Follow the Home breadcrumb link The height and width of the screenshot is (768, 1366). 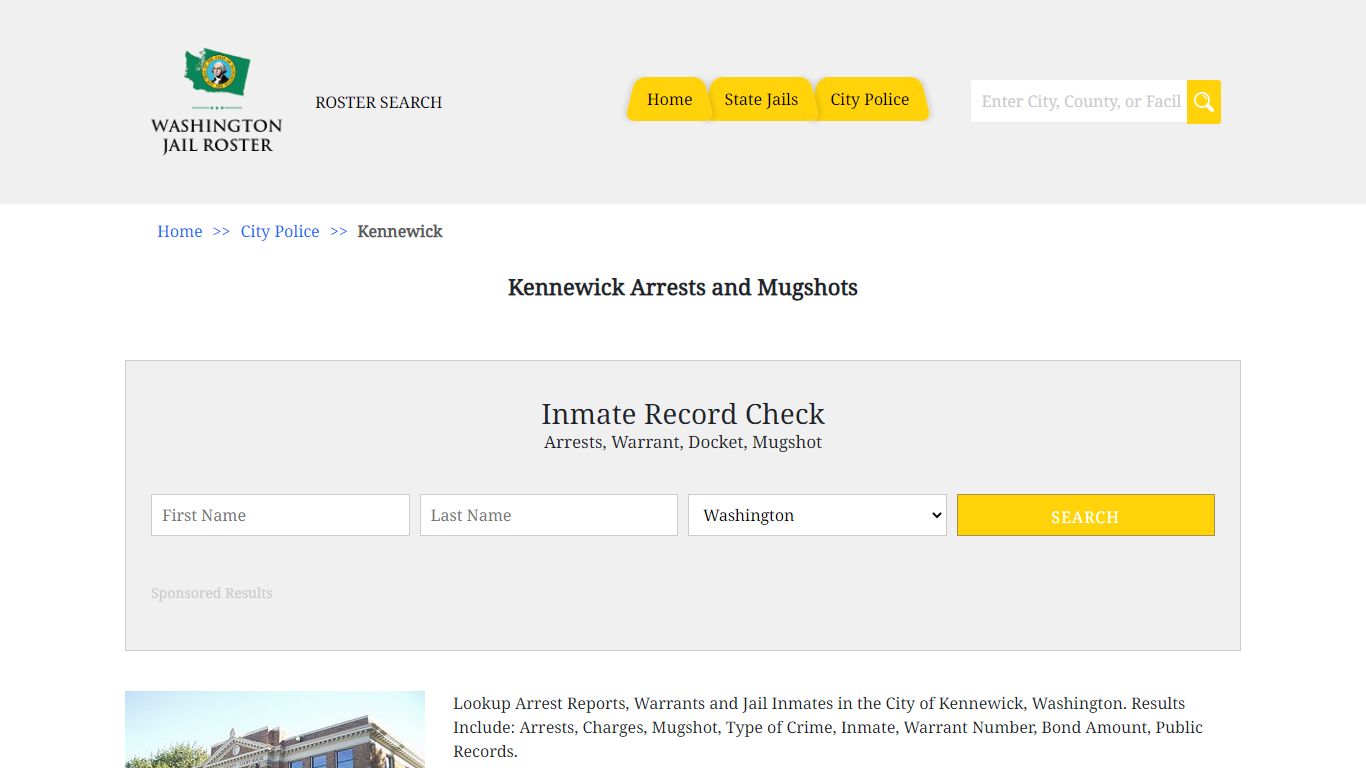click(180, 231)
